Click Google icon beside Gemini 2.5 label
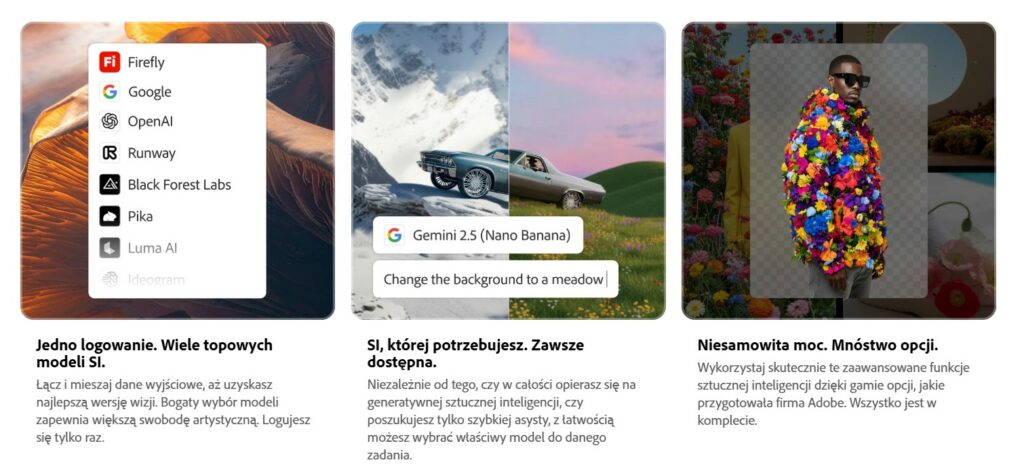 pyautogui.click(x=394, y=235)
